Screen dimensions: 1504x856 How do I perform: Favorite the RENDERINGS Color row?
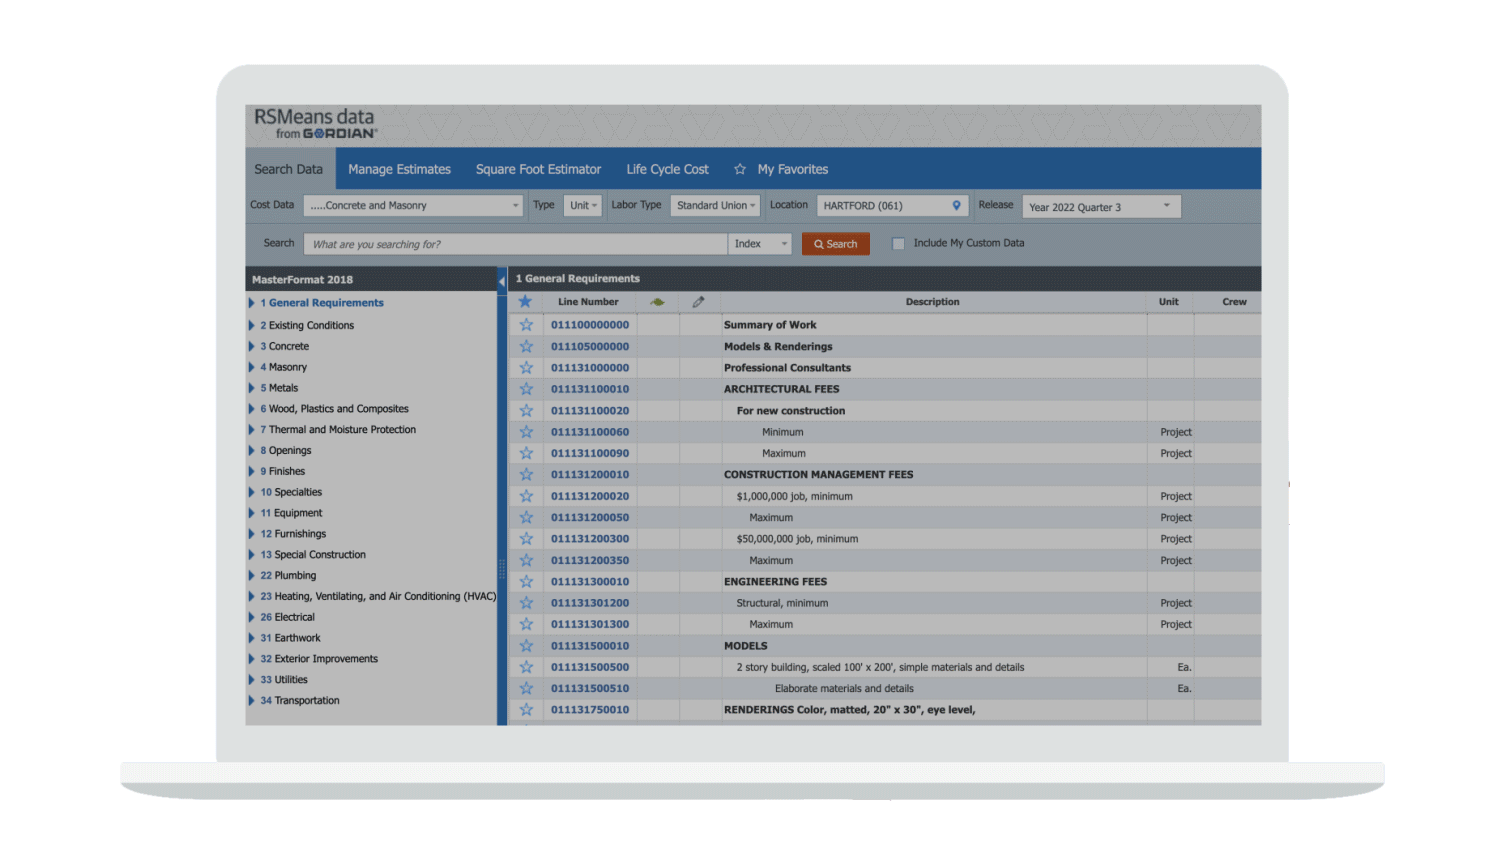point(526,710)
